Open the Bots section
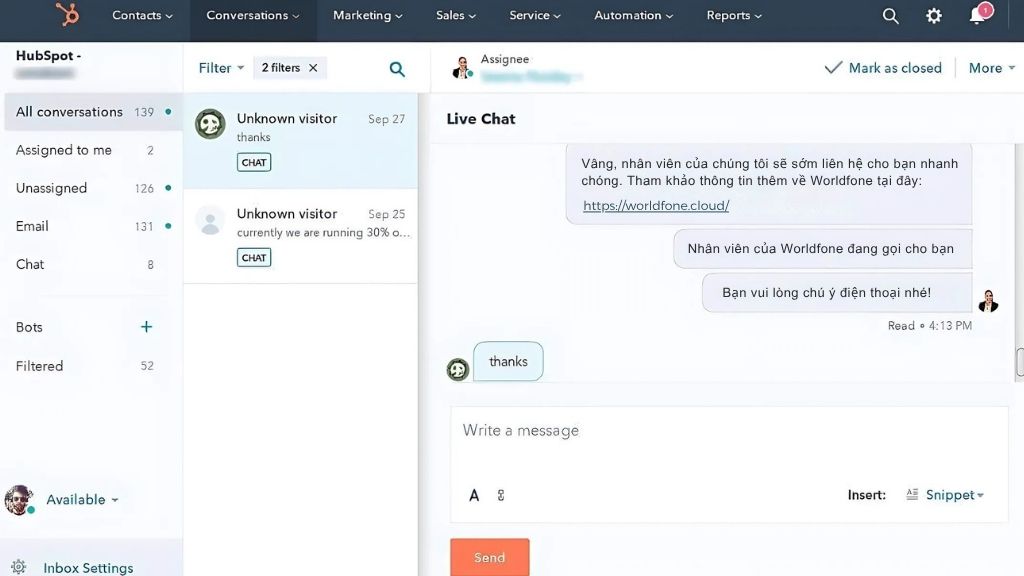This screenshot has height=576, width=1024. 29,327
